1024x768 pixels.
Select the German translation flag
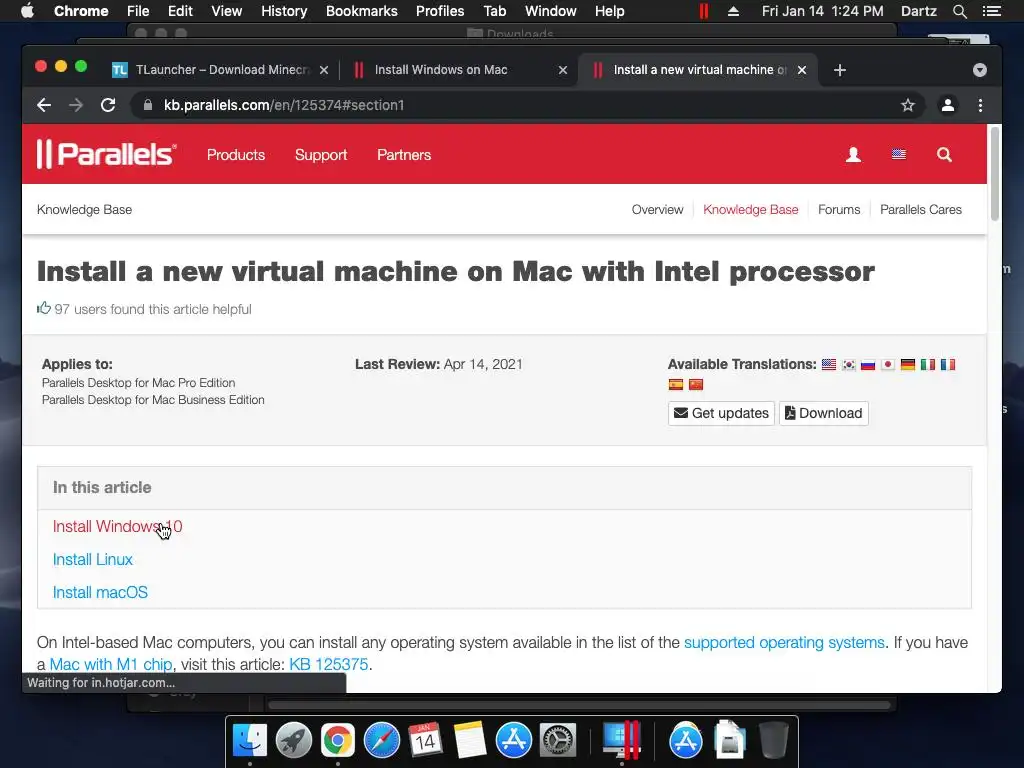[908, 364]
